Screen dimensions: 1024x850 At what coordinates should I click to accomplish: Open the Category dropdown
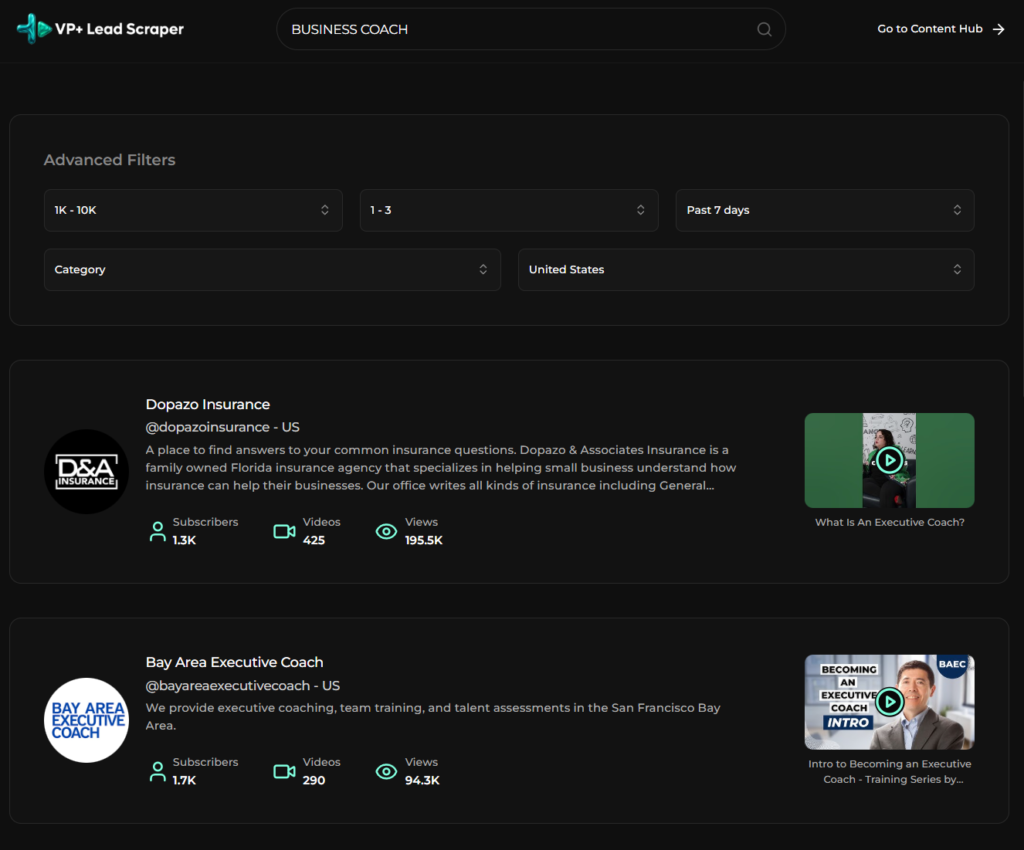coord(272,270)
